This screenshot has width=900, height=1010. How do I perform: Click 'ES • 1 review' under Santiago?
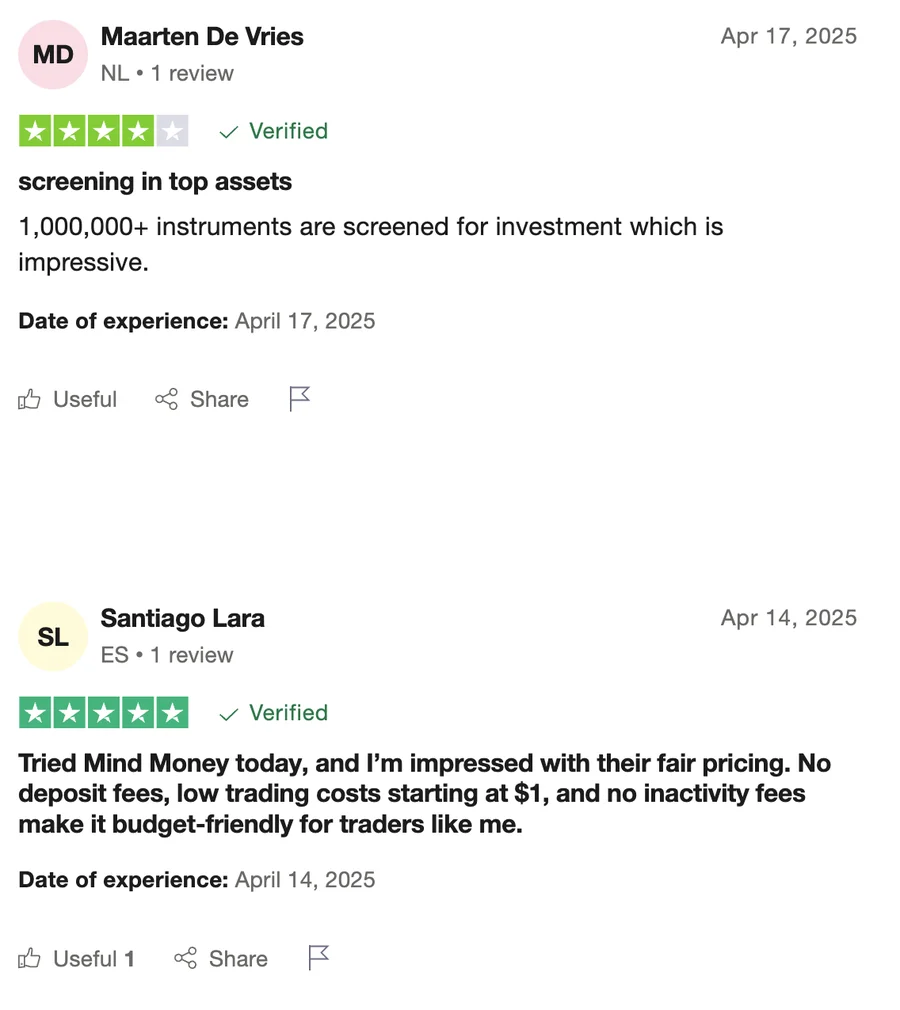pos(167,655)
